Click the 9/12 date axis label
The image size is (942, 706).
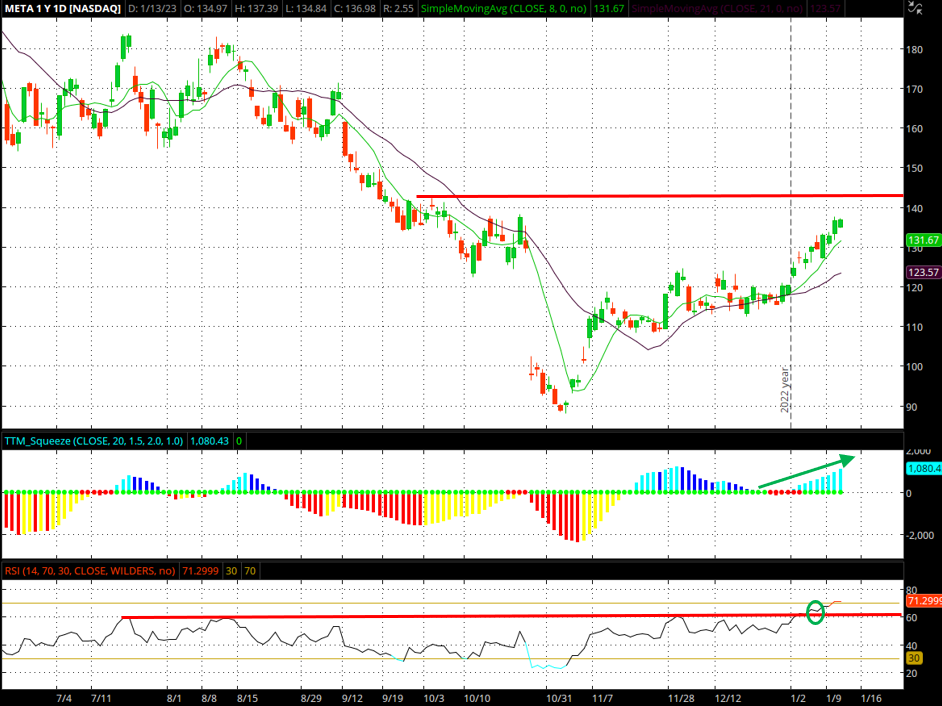[x=353, y=698]
